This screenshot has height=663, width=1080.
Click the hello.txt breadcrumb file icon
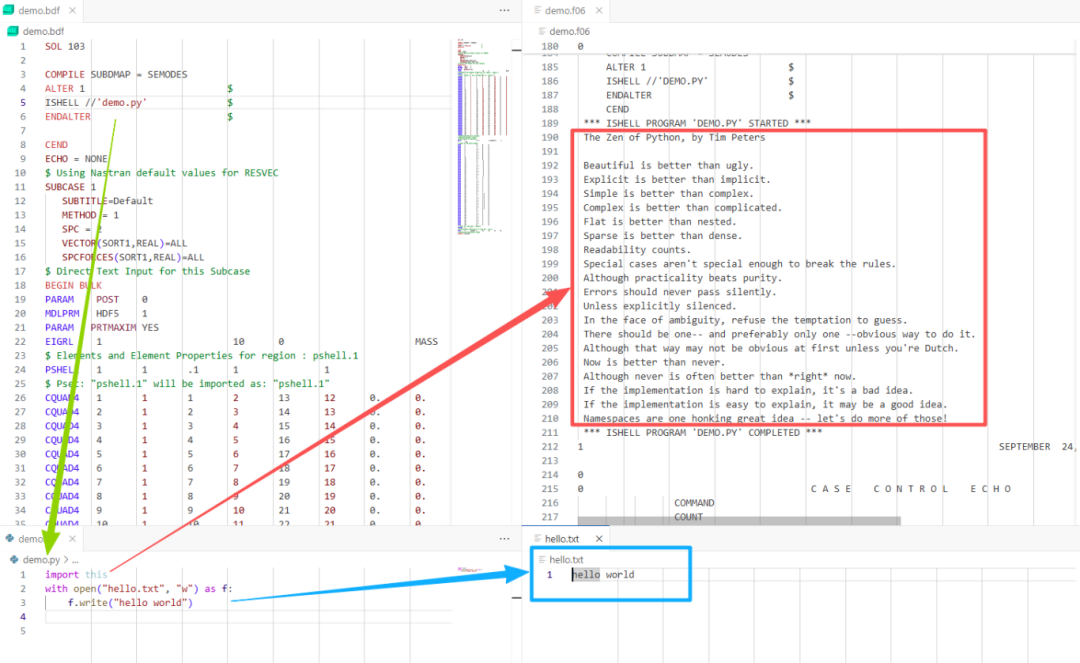tap(542, 559)
